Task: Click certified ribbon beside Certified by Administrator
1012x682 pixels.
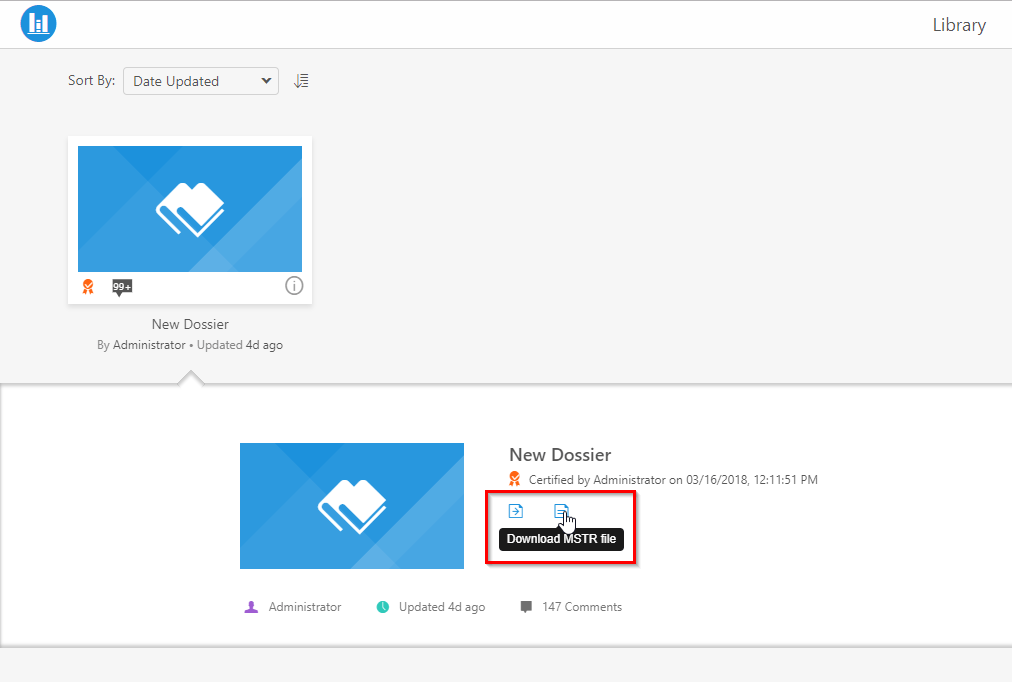Action: pyautogui.click(x=514, y=479)
